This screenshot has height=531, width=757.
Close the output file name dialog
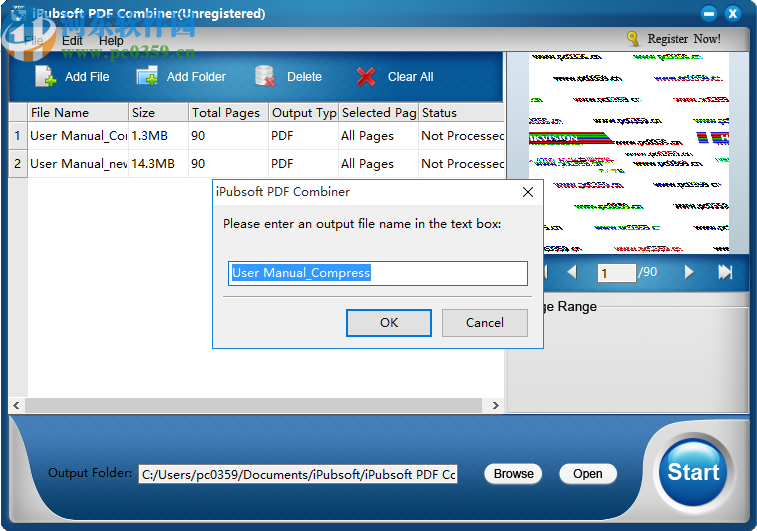pyautogui.click(x=528, y=192)
